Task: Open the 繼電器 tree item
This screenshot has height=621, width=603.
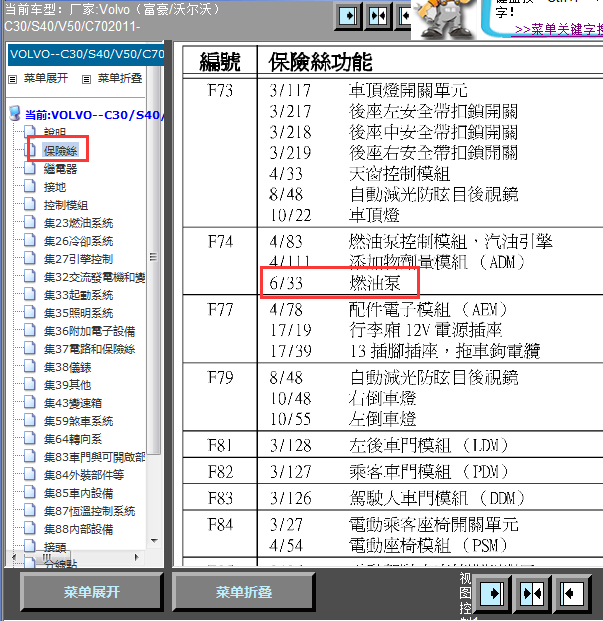Action: (x=60, y=169)
